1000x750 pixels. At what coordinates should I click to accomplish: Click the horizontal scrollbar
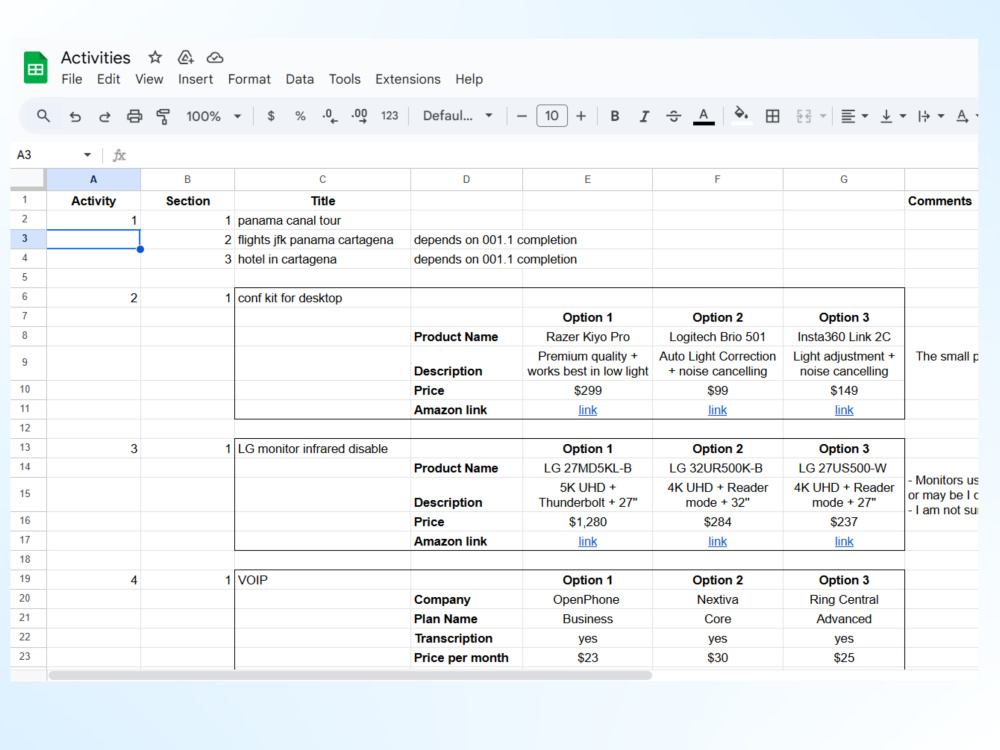point(350,675)
